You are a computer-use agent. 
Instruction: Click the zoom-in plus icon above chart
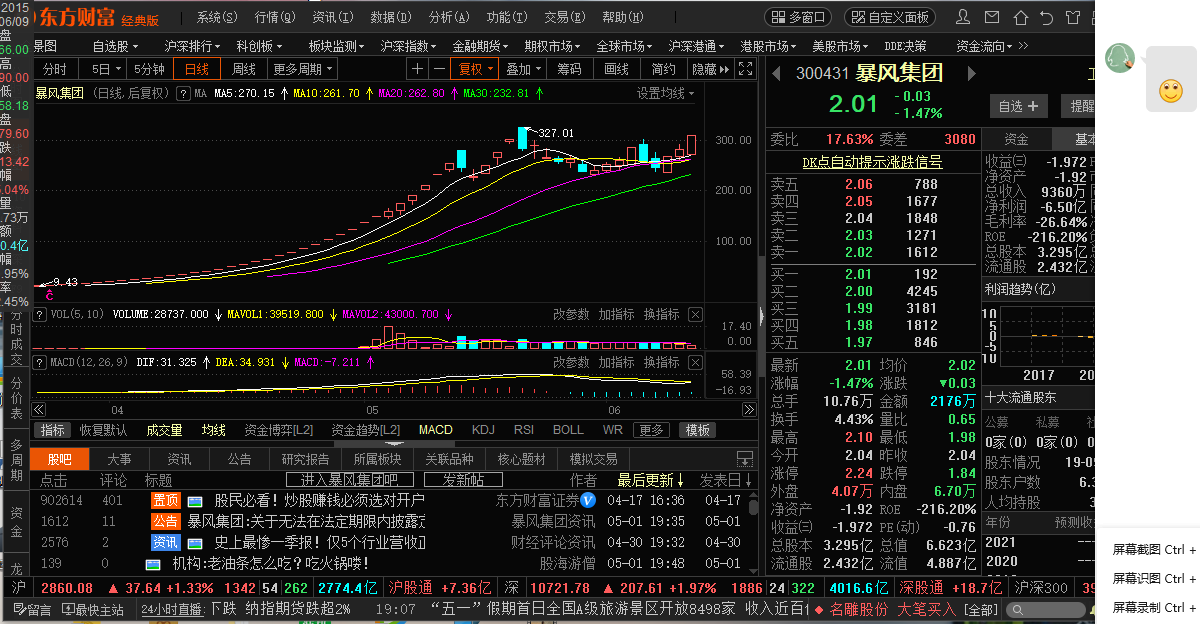point(417,69)
